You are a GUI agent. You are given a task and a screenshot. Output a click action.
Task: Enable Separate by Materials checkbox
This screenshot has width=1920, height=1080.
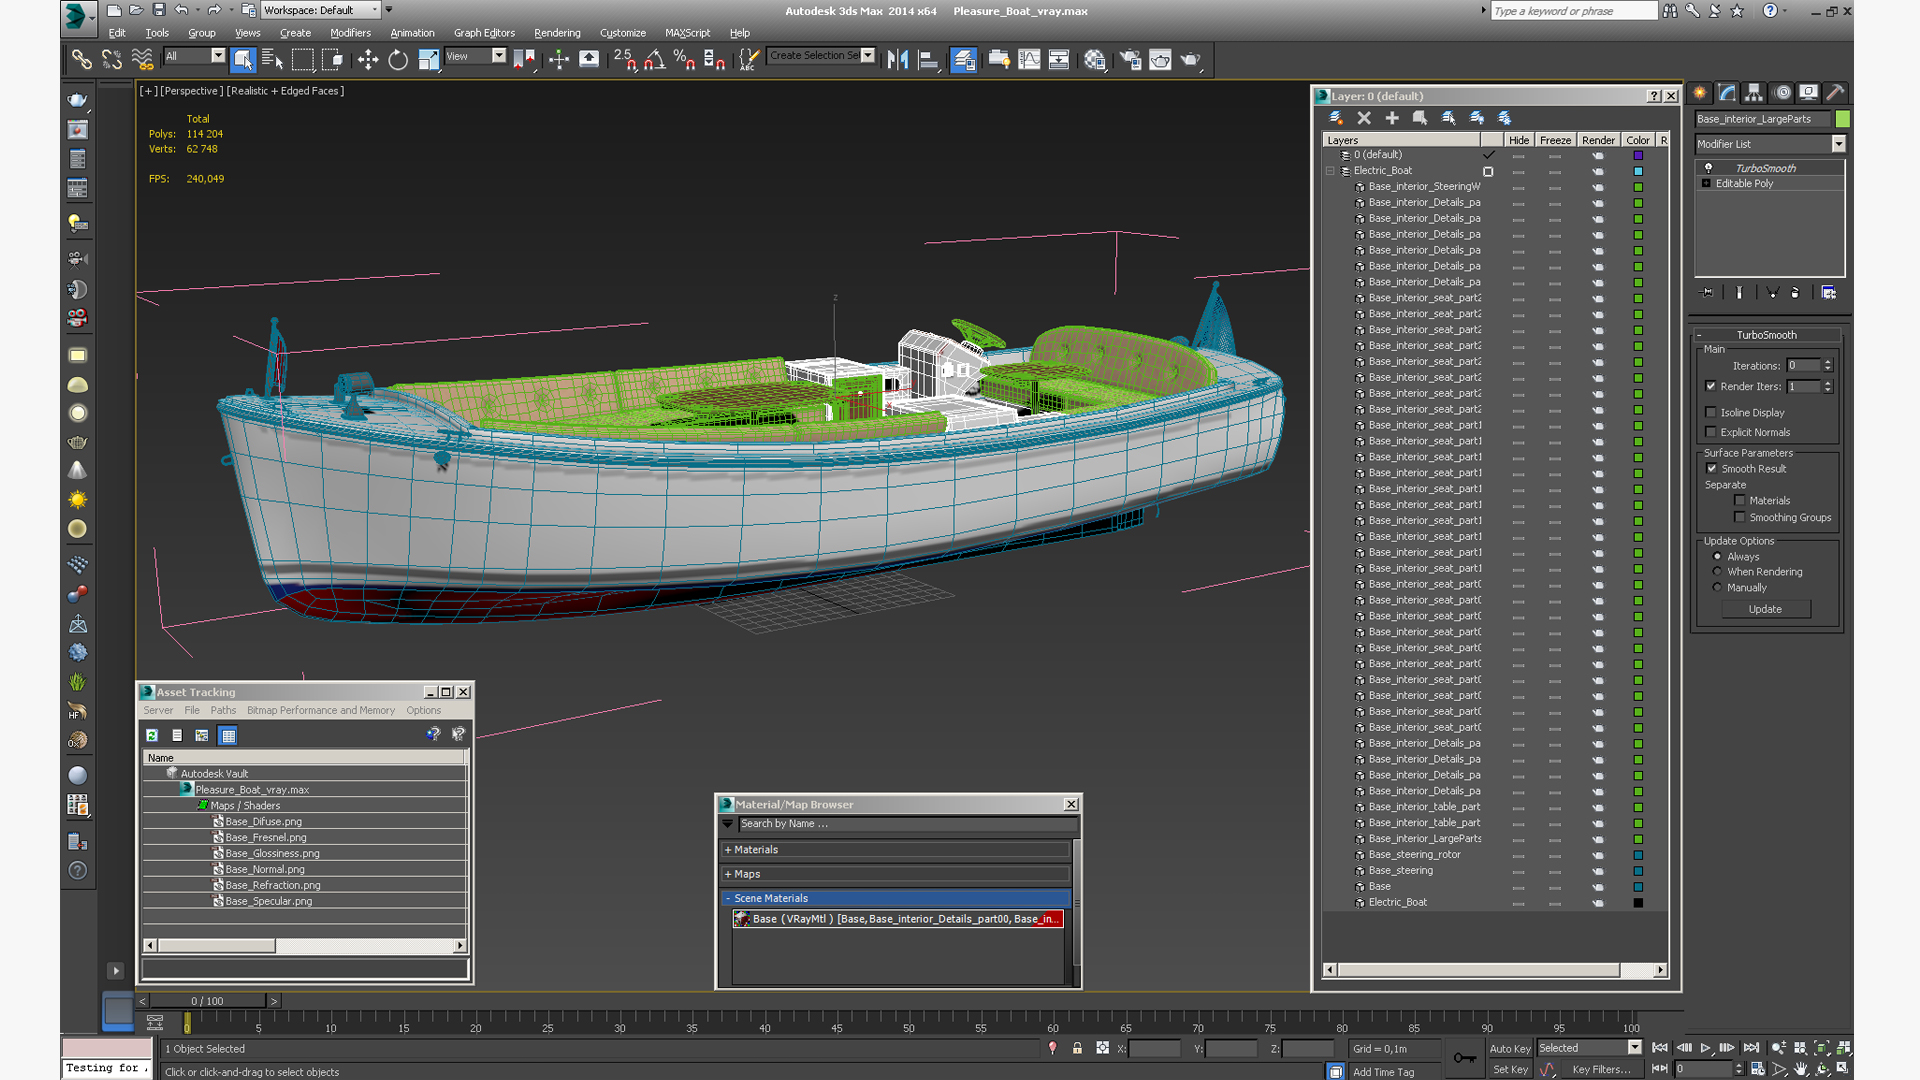pos(1740,500)
